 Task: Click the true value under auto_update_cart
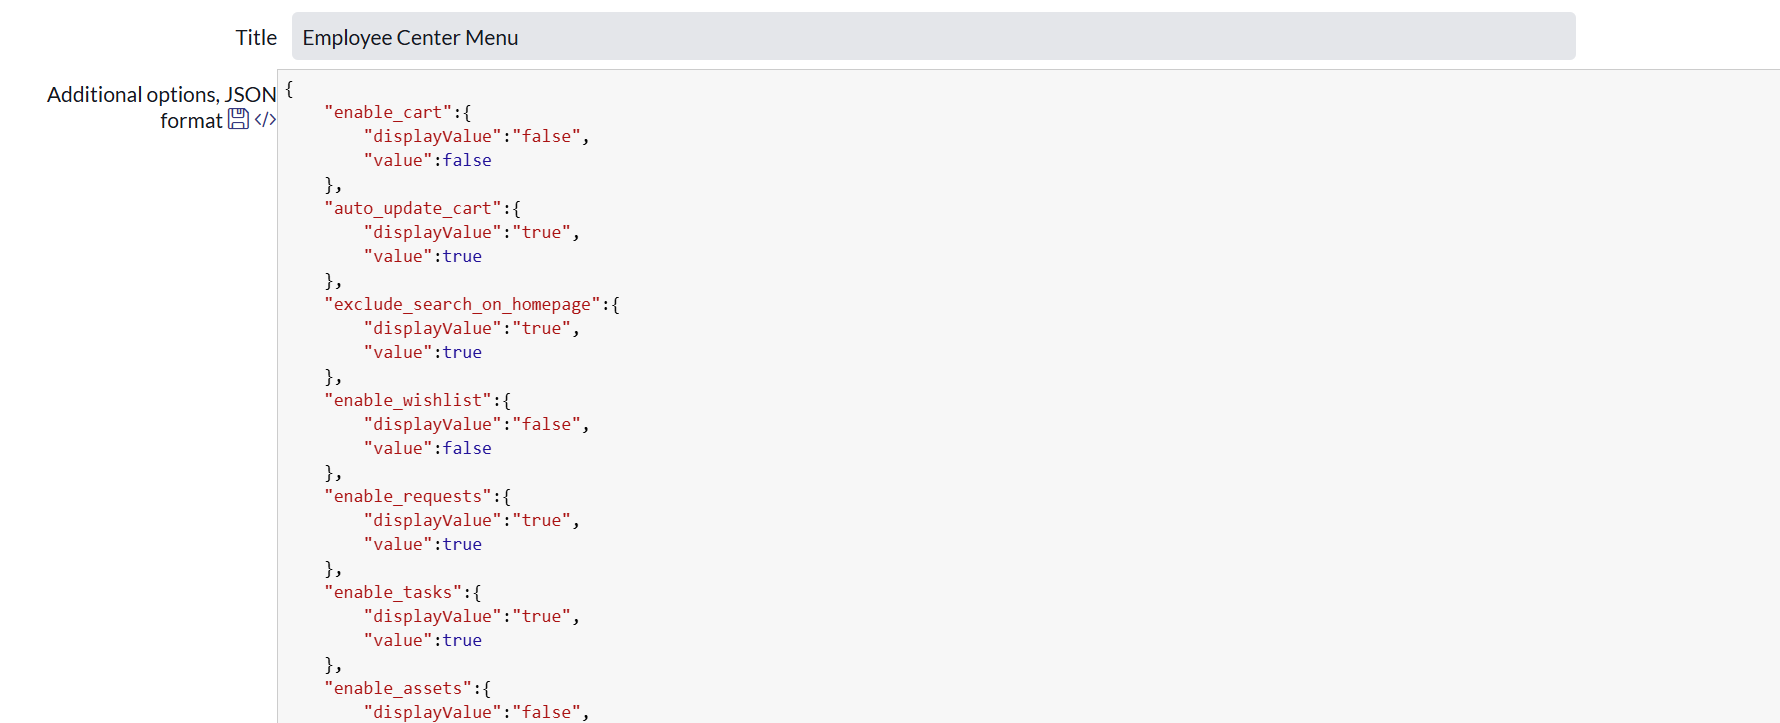(462, 256)
